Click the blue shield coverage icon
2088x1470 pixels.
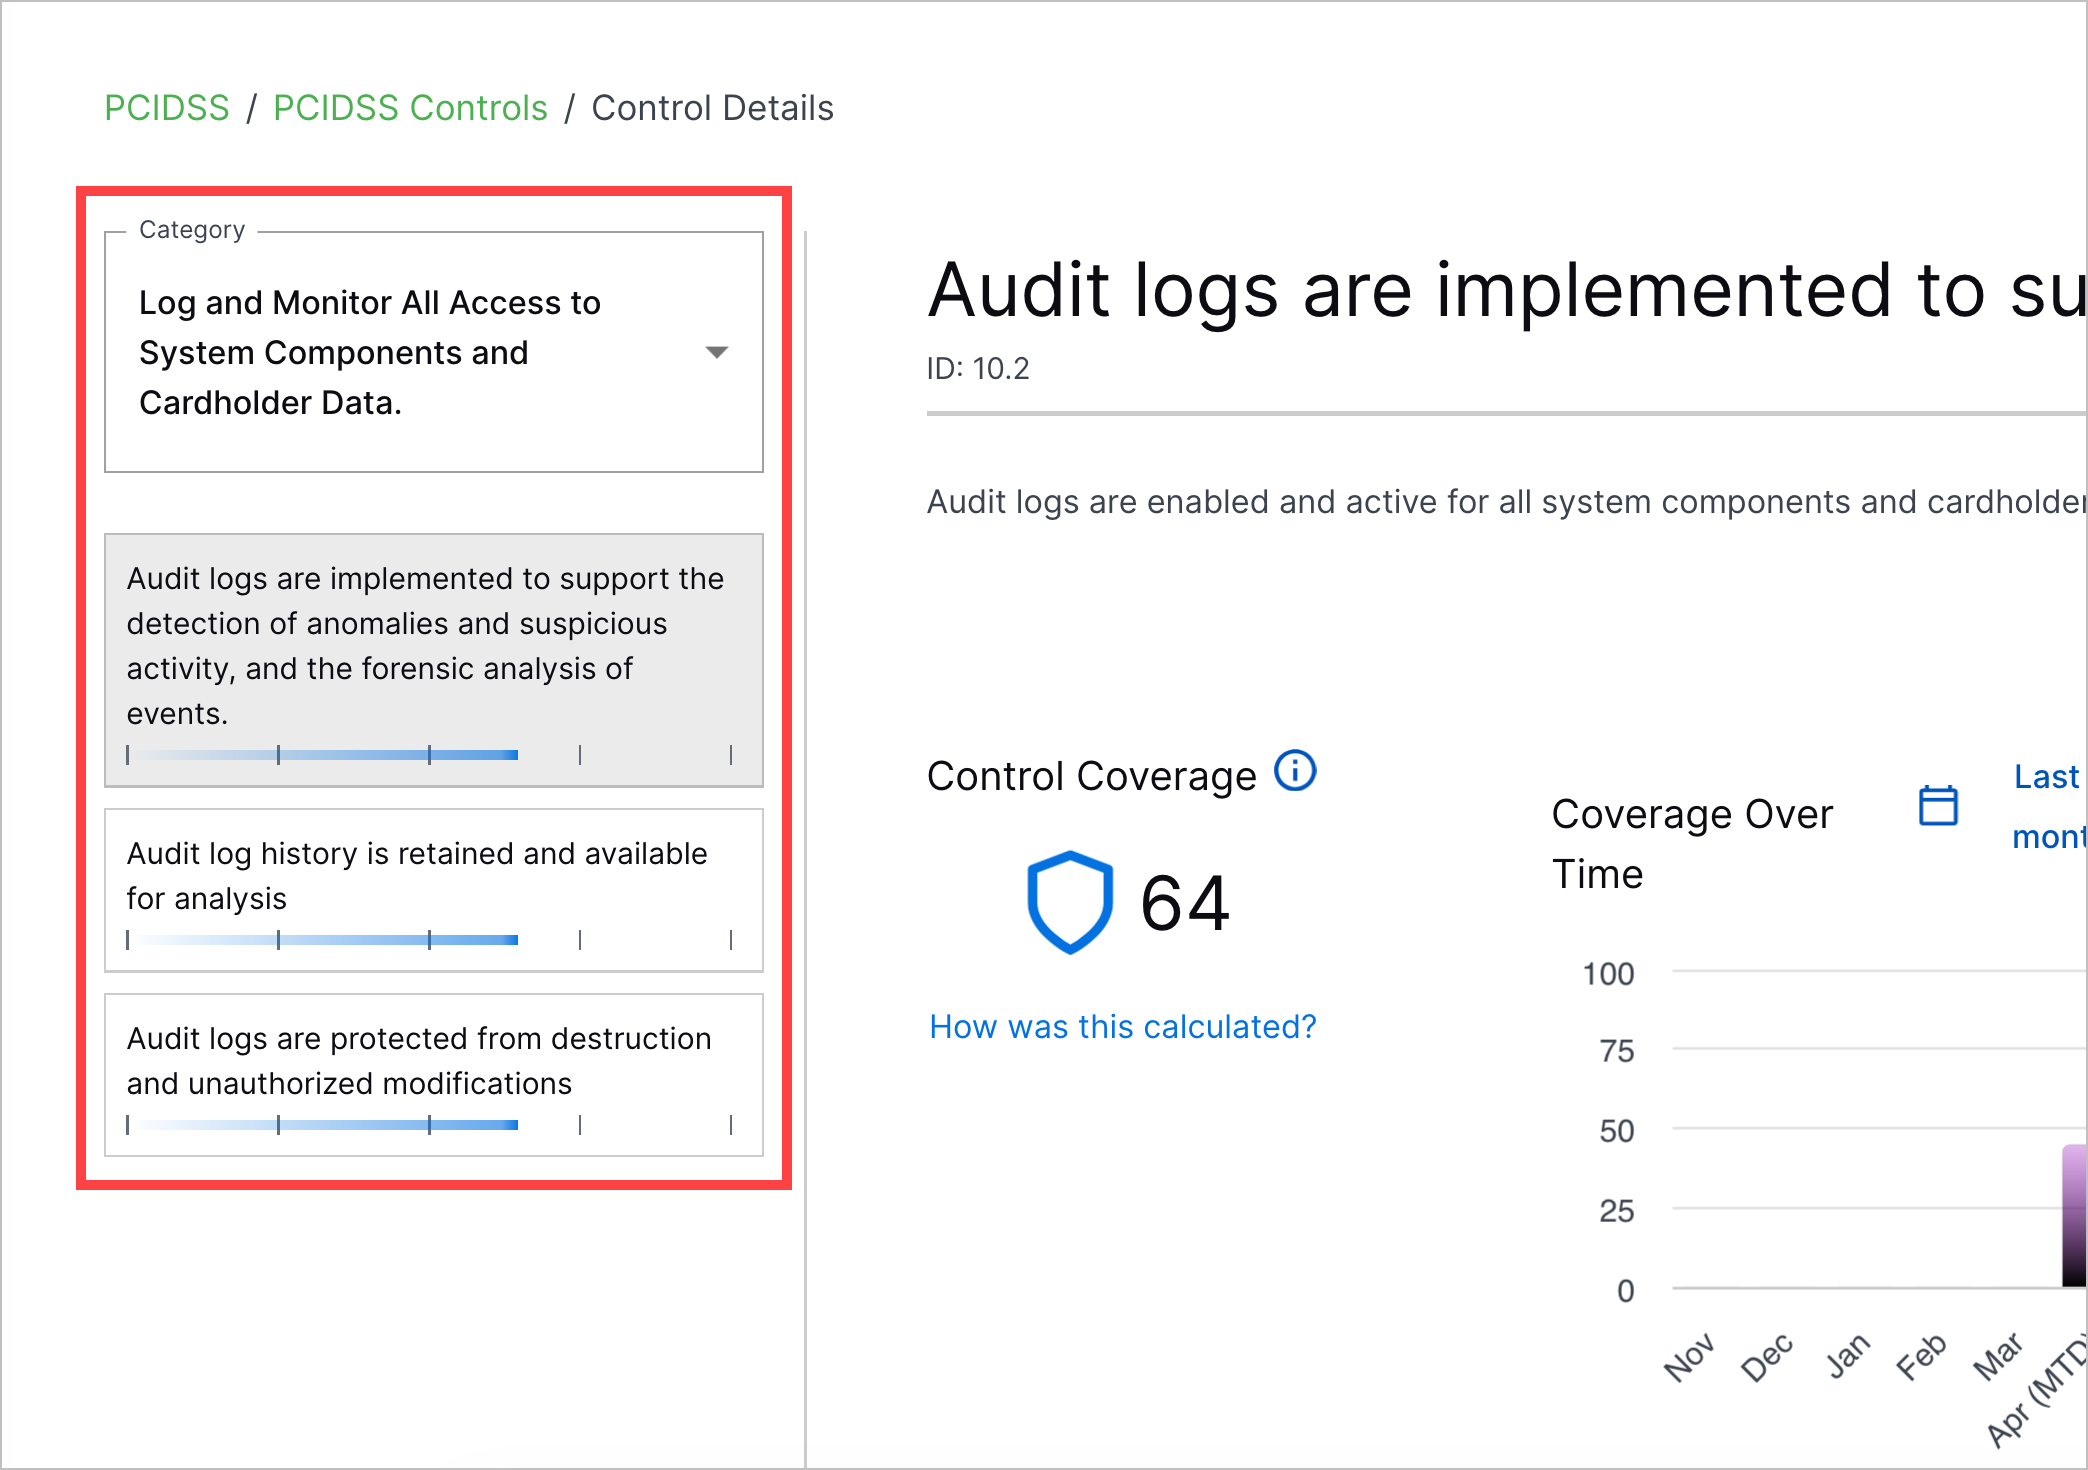point(1070,902)
